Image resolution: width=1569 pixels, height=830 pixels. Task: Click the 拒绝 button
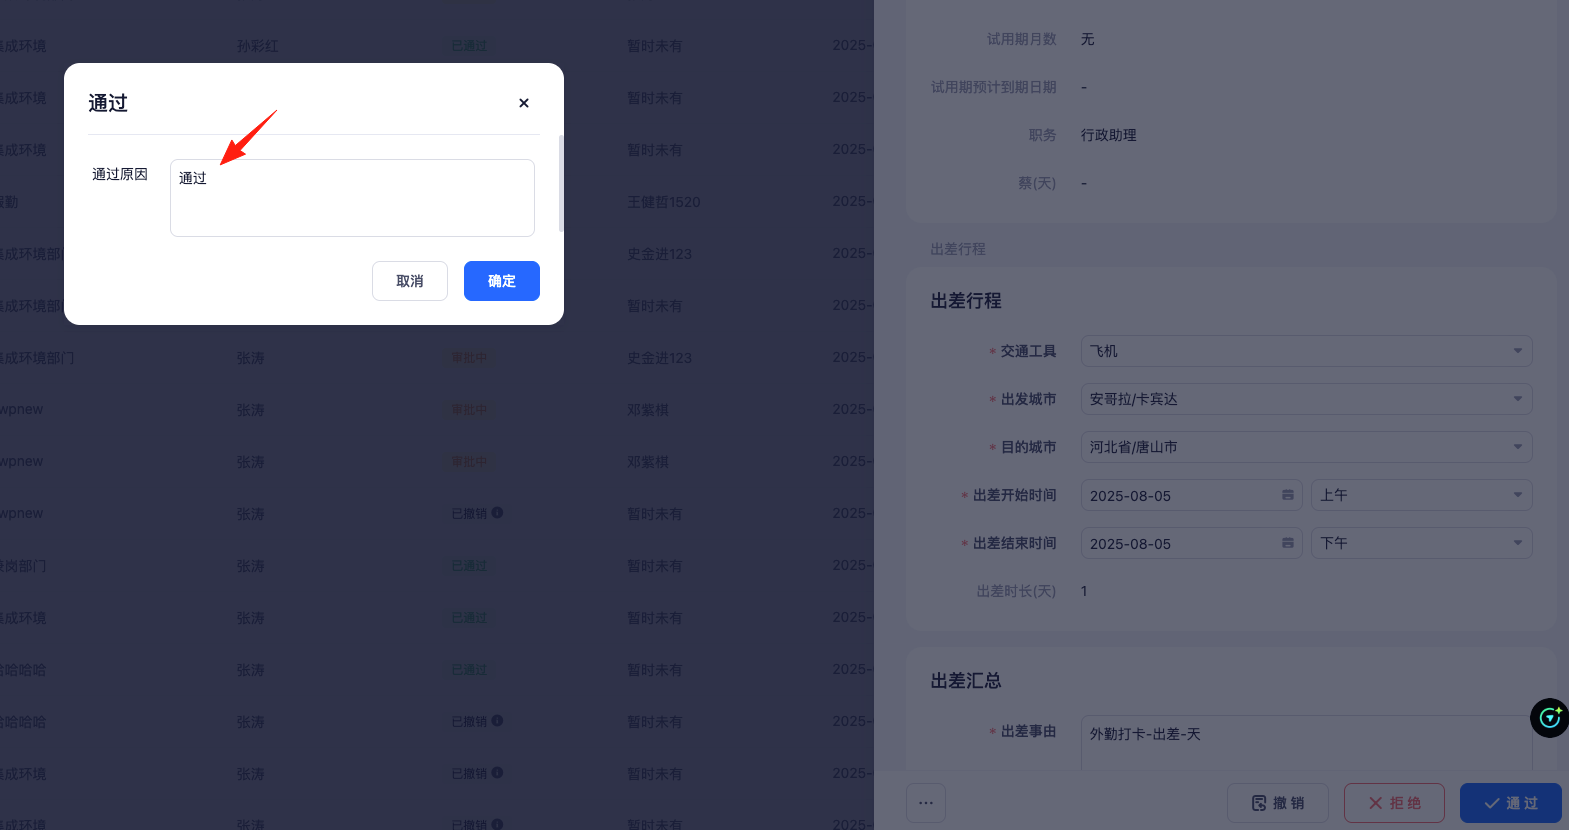click(x=1394, y=803)
